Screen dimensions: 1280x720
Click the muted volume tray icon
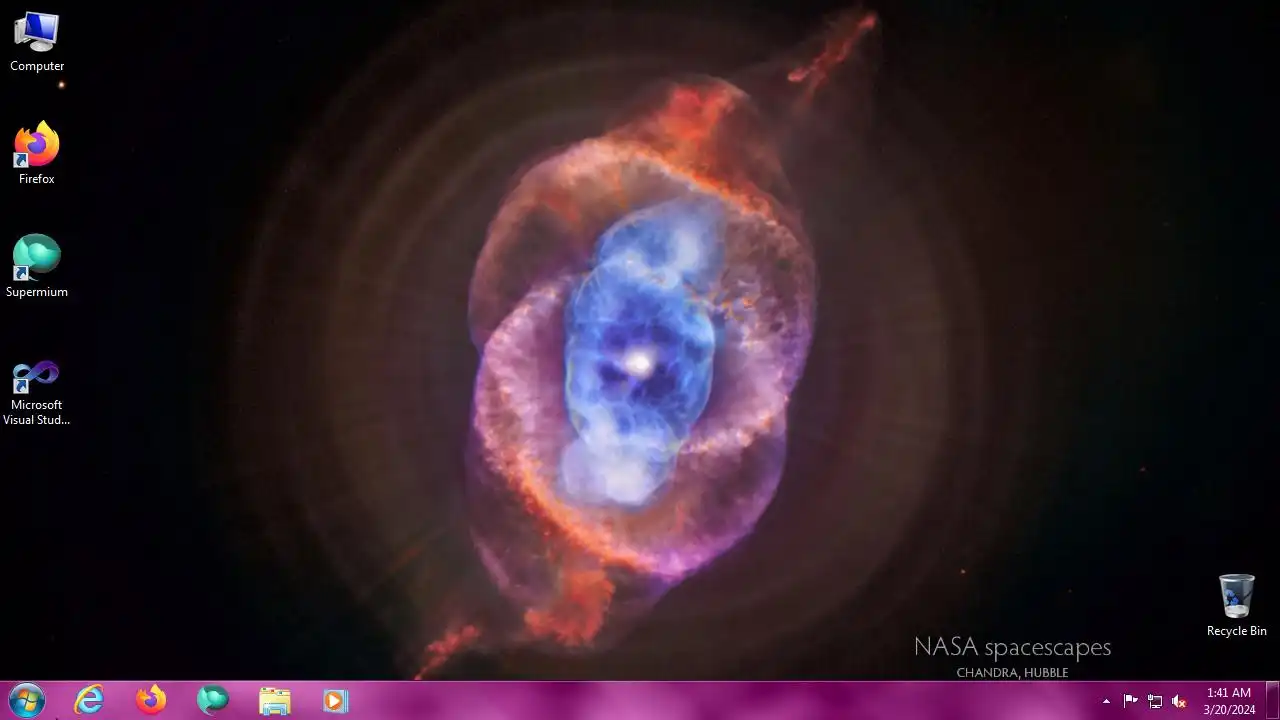tap(1179, 701)
